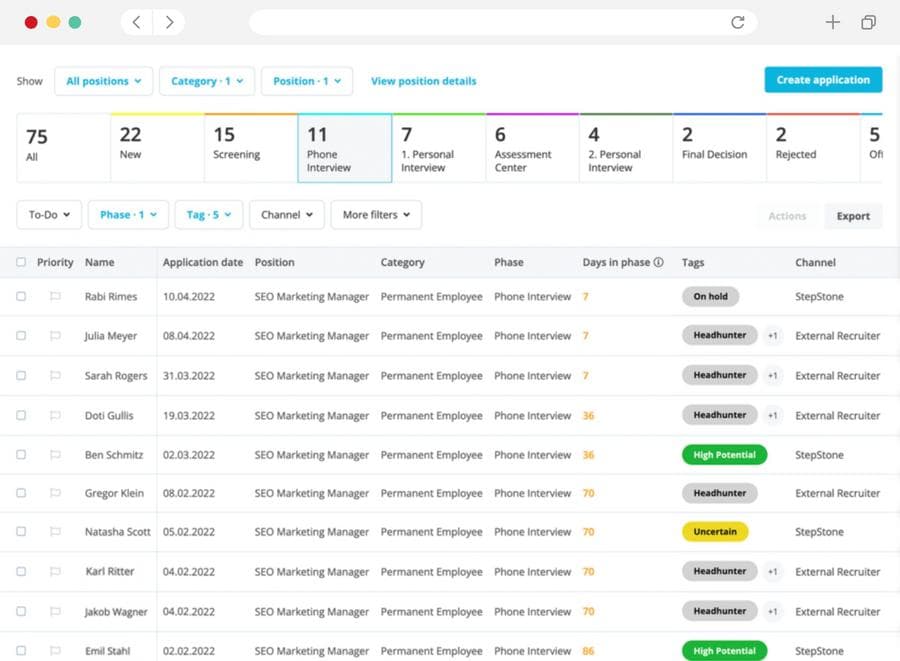Select the Natasha Scott row checkbox
The height and width of the screenshot is (661, 900).
coord(21,531)
